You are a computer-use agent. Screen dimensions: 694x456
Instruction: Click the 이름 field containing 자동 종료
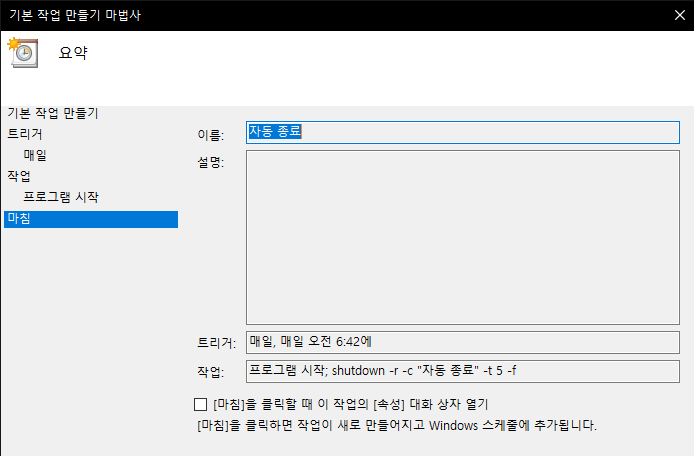coord(463,132)
